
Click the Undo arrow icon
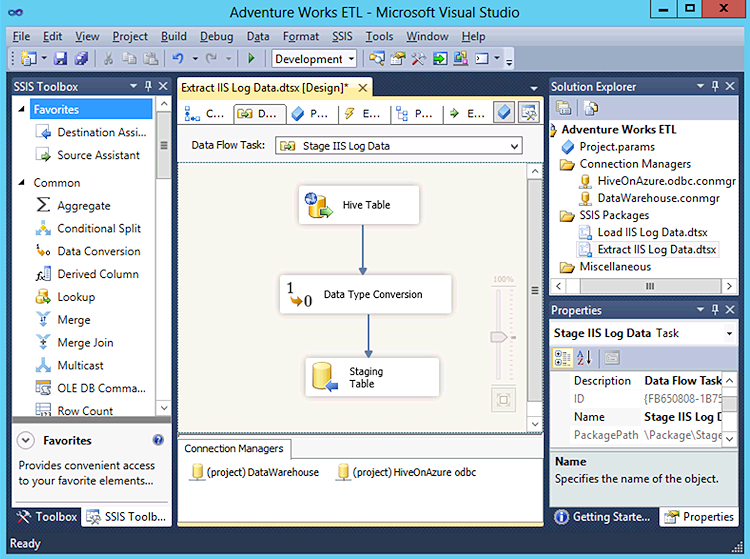tap(178, 59)
